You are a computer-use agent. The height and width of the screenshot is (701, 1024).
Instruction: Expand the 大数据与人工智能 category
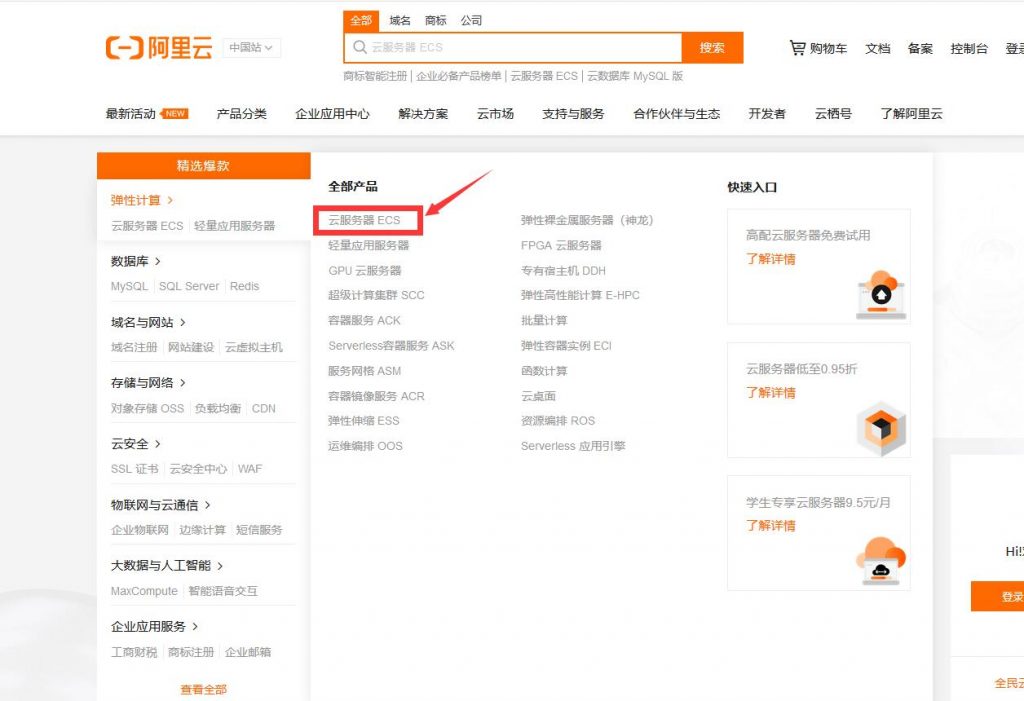pyautogui.click(x=161, y=566)
